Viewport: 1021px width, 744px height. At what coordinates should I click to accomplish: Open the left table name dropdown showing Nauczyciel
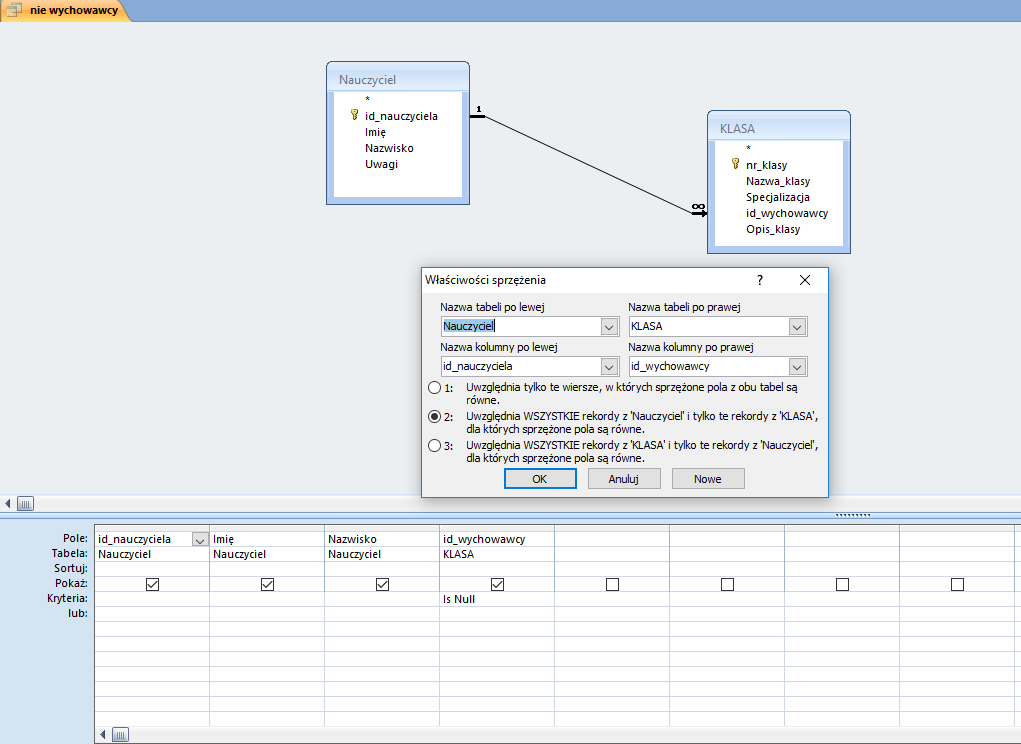click(608, 326)
